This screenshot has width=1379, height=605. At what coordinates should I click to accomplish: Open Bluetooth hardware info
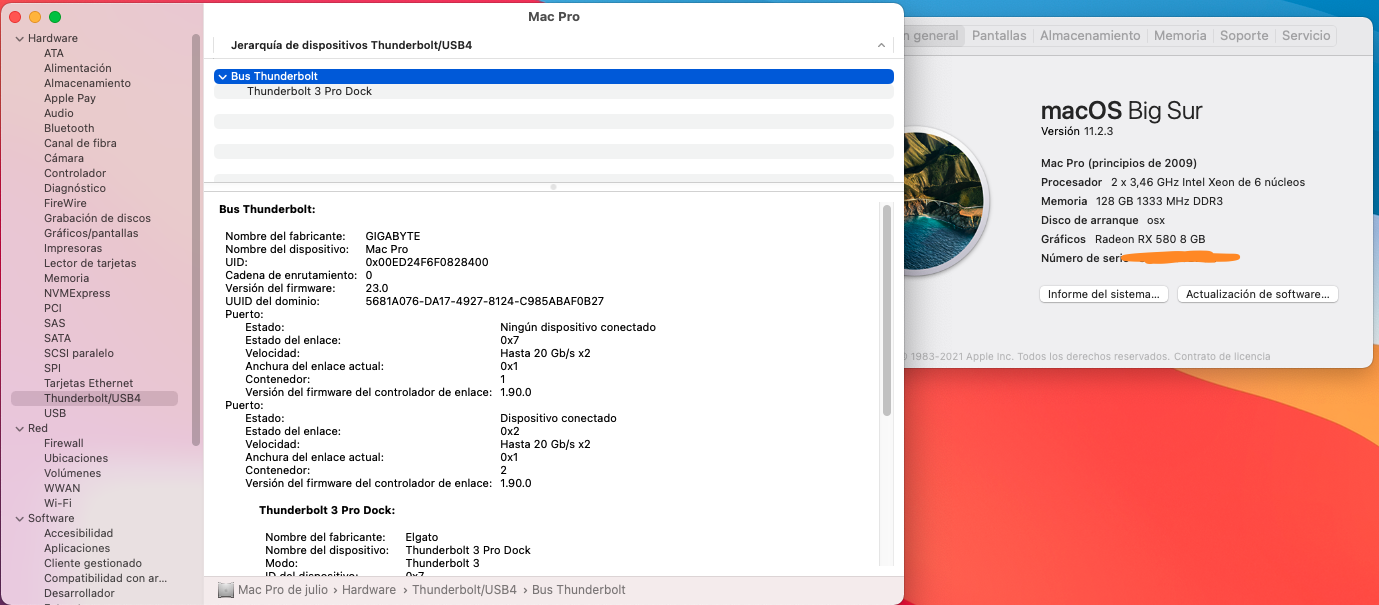(x=69, y=128)
